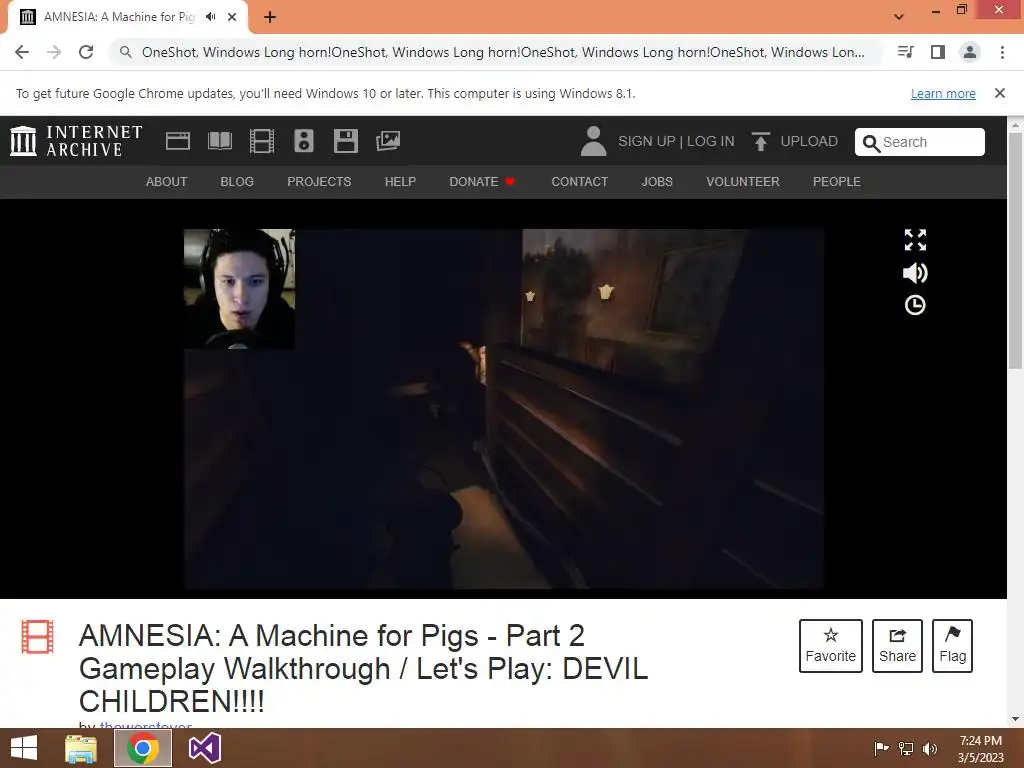
Task: Open a new browser tab
Action: (270, 17)
